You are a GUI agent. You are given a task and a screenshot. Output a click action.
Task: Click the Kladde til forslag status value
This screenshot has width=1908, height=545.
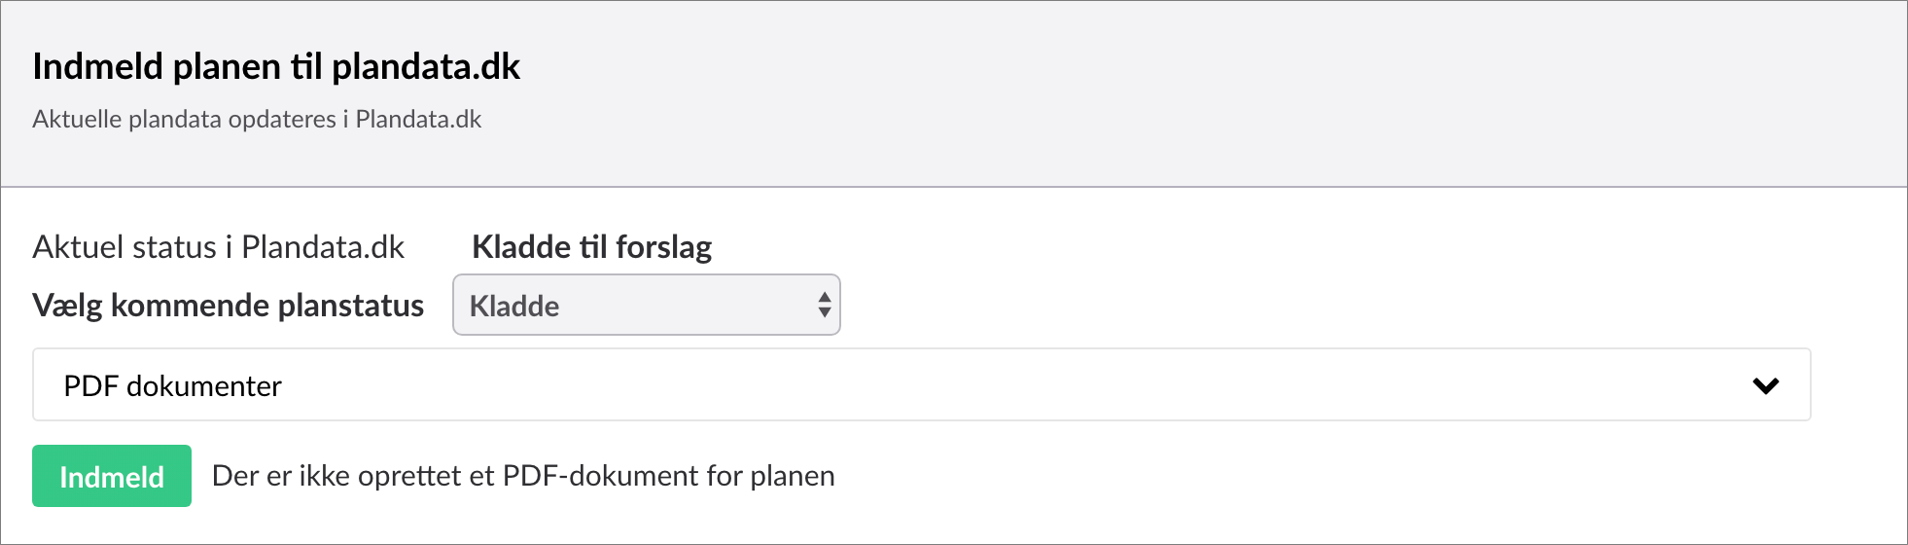(591, 247)
